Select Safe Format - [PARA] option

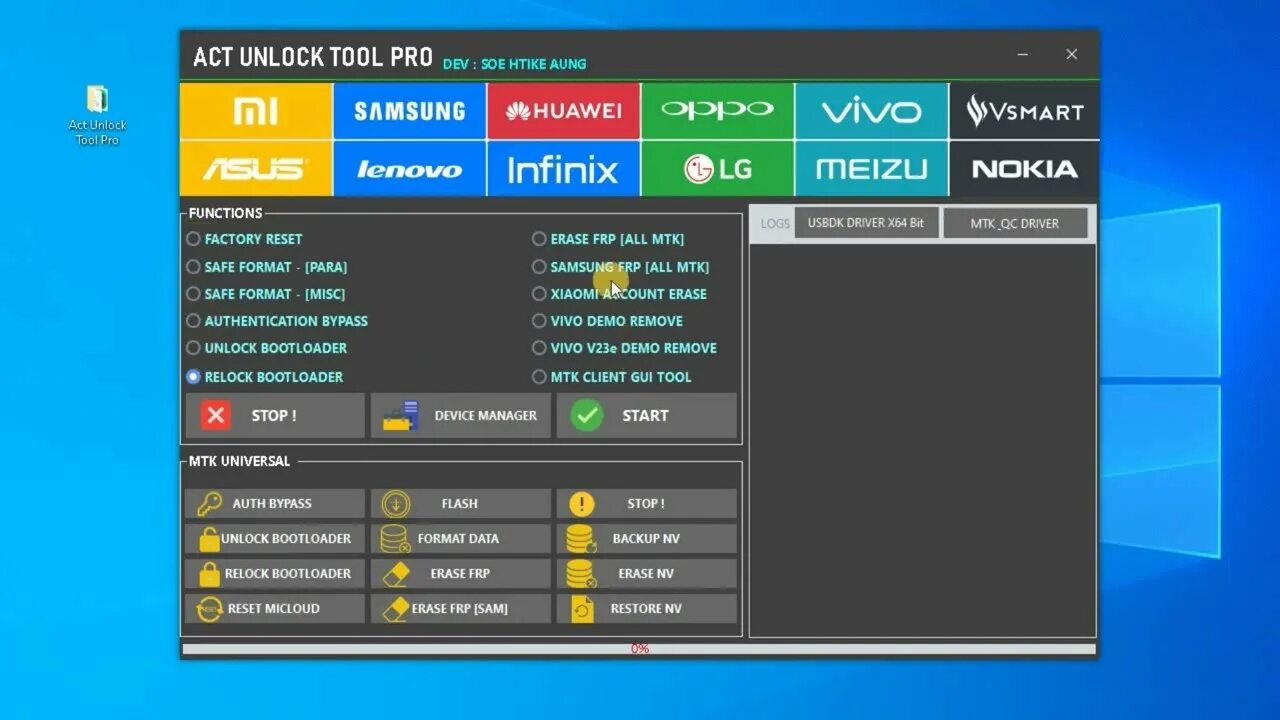click(267, 267)
